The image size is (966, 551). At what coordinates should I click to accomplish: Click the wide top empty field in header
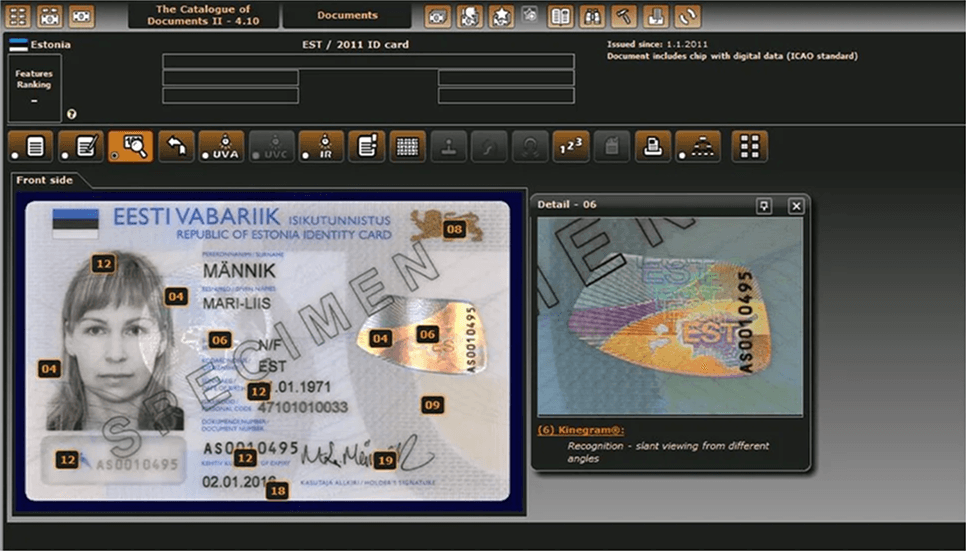tap(368, 61)
